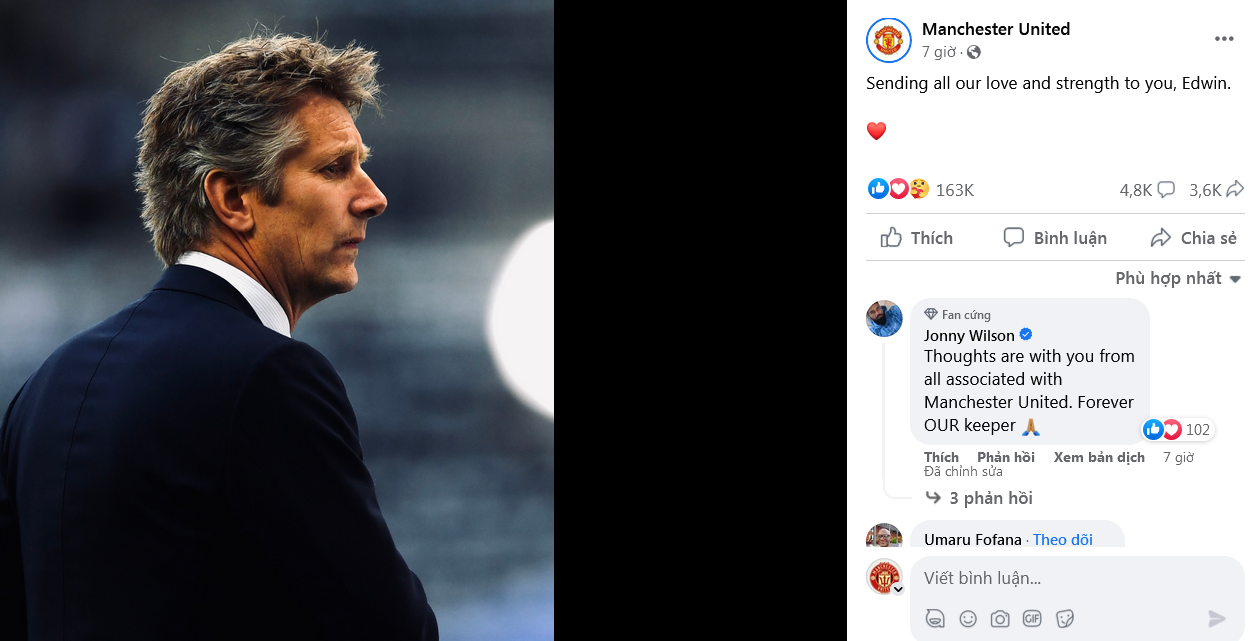The image size is (1254, 641).
Task: Add a sticker via the sticker icon
Action: (1063, 619)
